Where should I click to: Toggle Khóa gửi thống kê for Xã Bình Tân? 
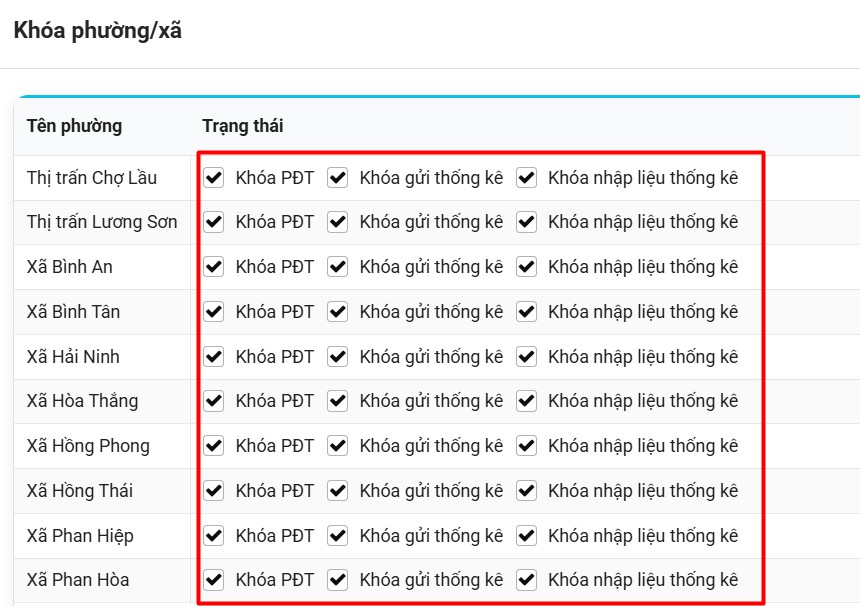coord(338,312)
